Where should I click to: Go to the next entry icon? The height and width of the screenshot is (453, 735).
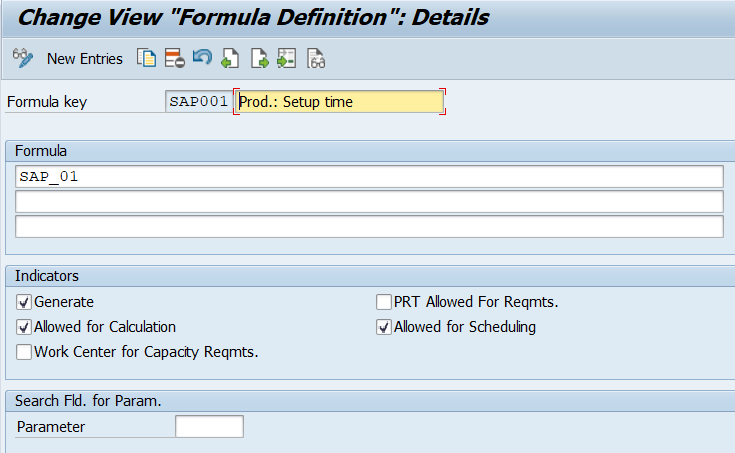(x=259, y=59)
